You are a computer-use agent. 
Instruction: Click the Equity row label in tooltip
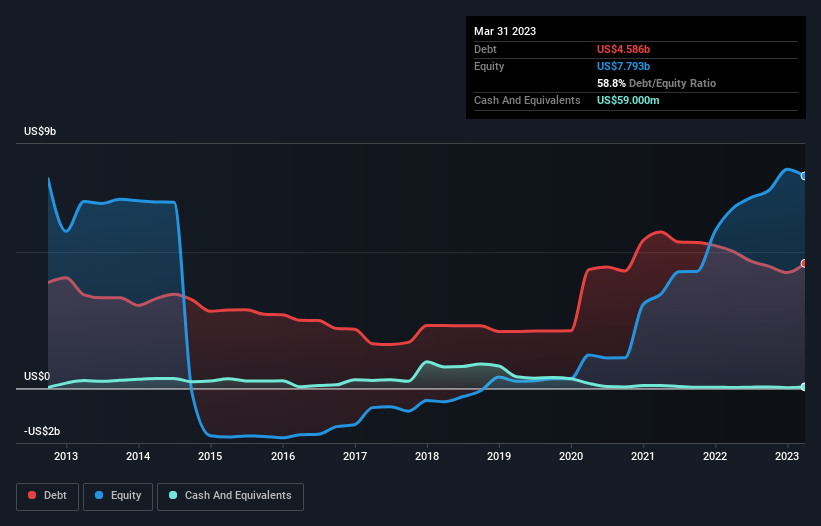pos(489,66)
